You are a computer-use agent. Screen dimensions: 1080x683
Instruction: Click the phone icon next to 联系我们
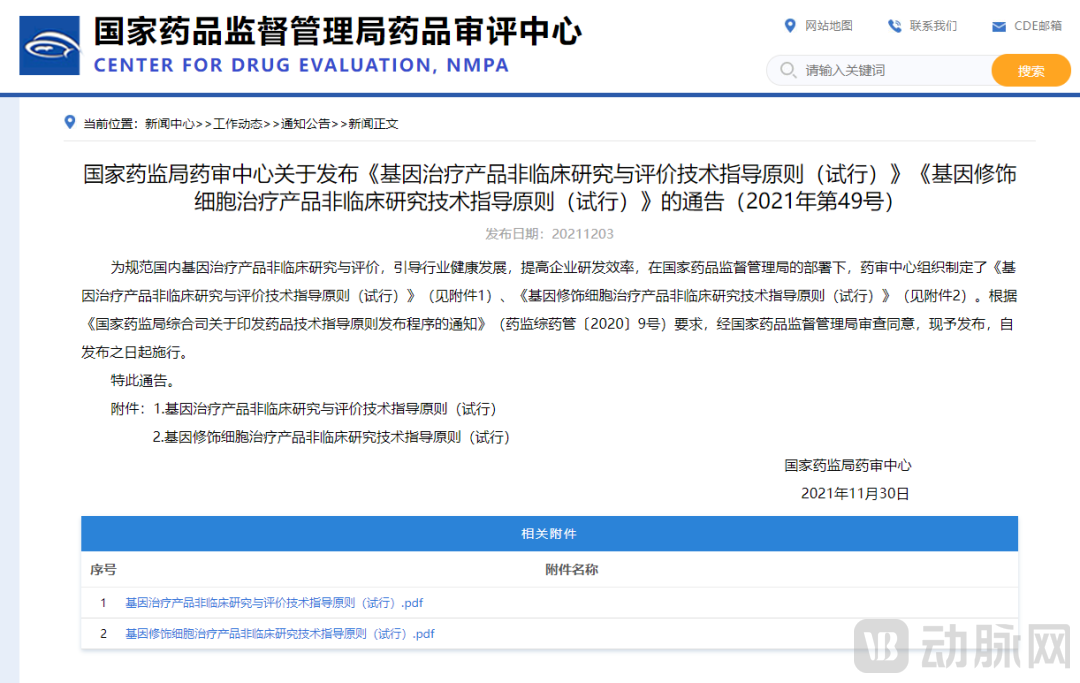(896, 26)
